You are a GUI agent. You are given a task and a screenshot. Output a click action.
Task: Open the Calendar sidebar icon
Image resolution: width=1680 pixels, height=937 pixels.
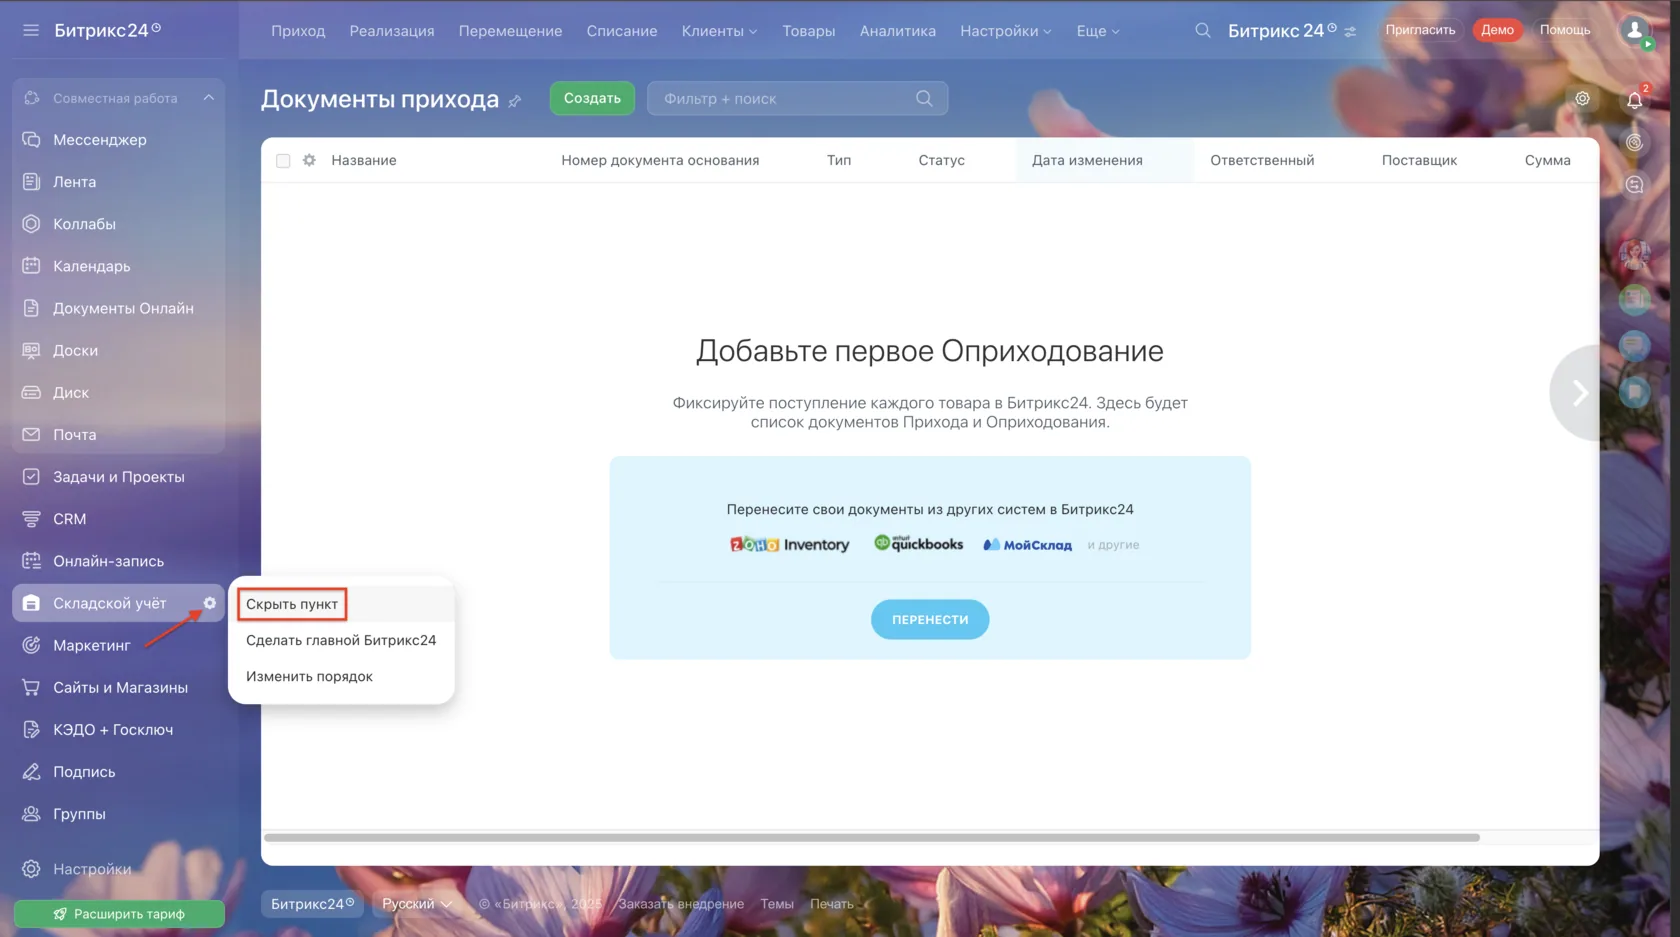[31, 266]
